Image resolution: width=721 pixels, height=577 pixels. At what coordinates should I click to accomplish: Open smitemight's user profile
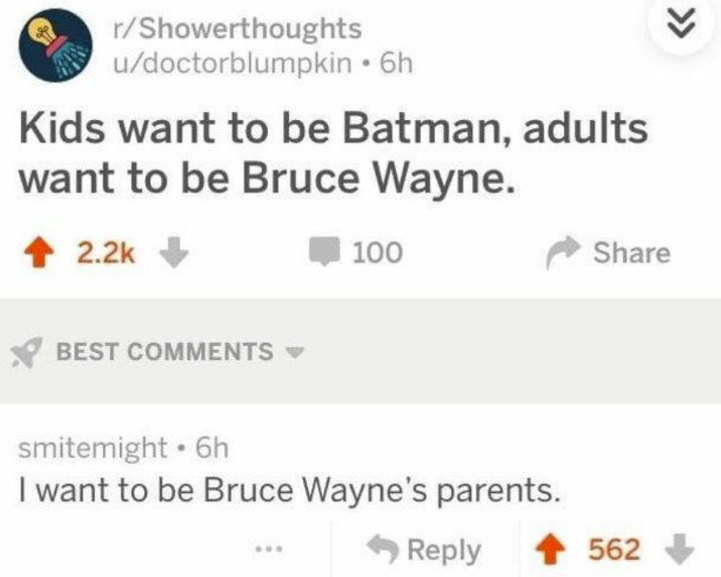[93, 447]
